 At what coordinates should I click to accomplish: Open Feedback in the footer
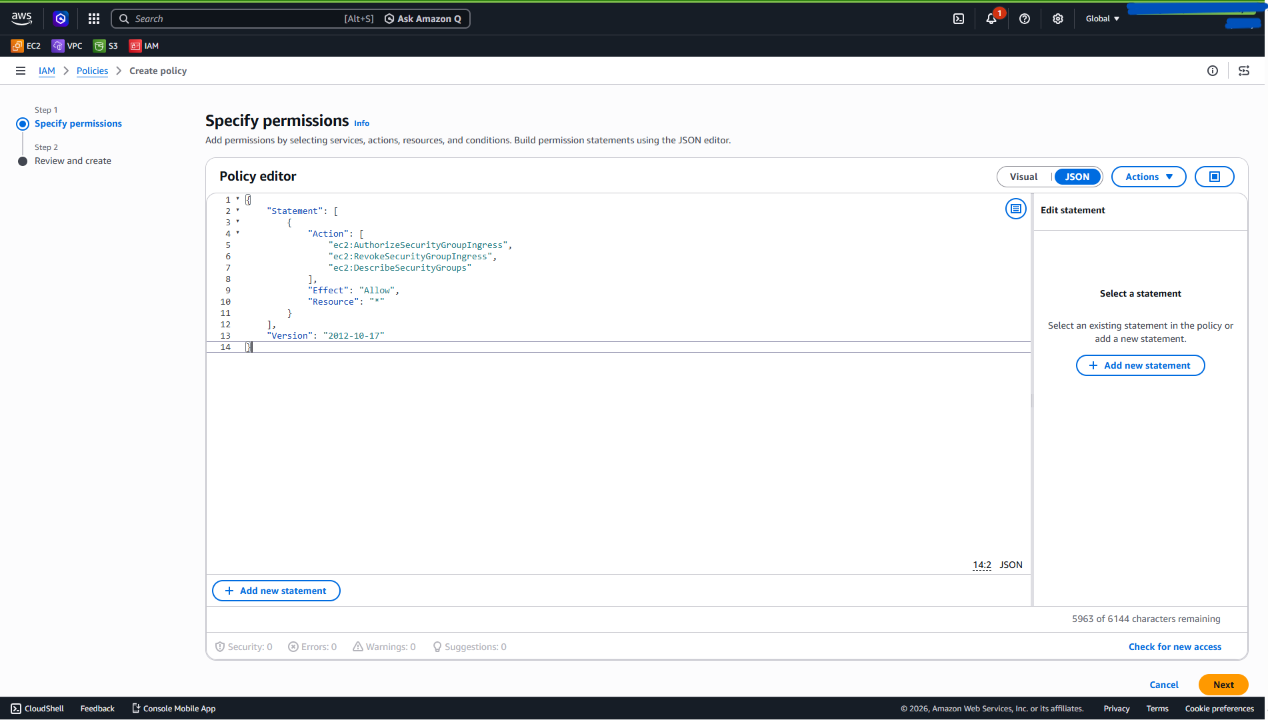click(97, 709)
